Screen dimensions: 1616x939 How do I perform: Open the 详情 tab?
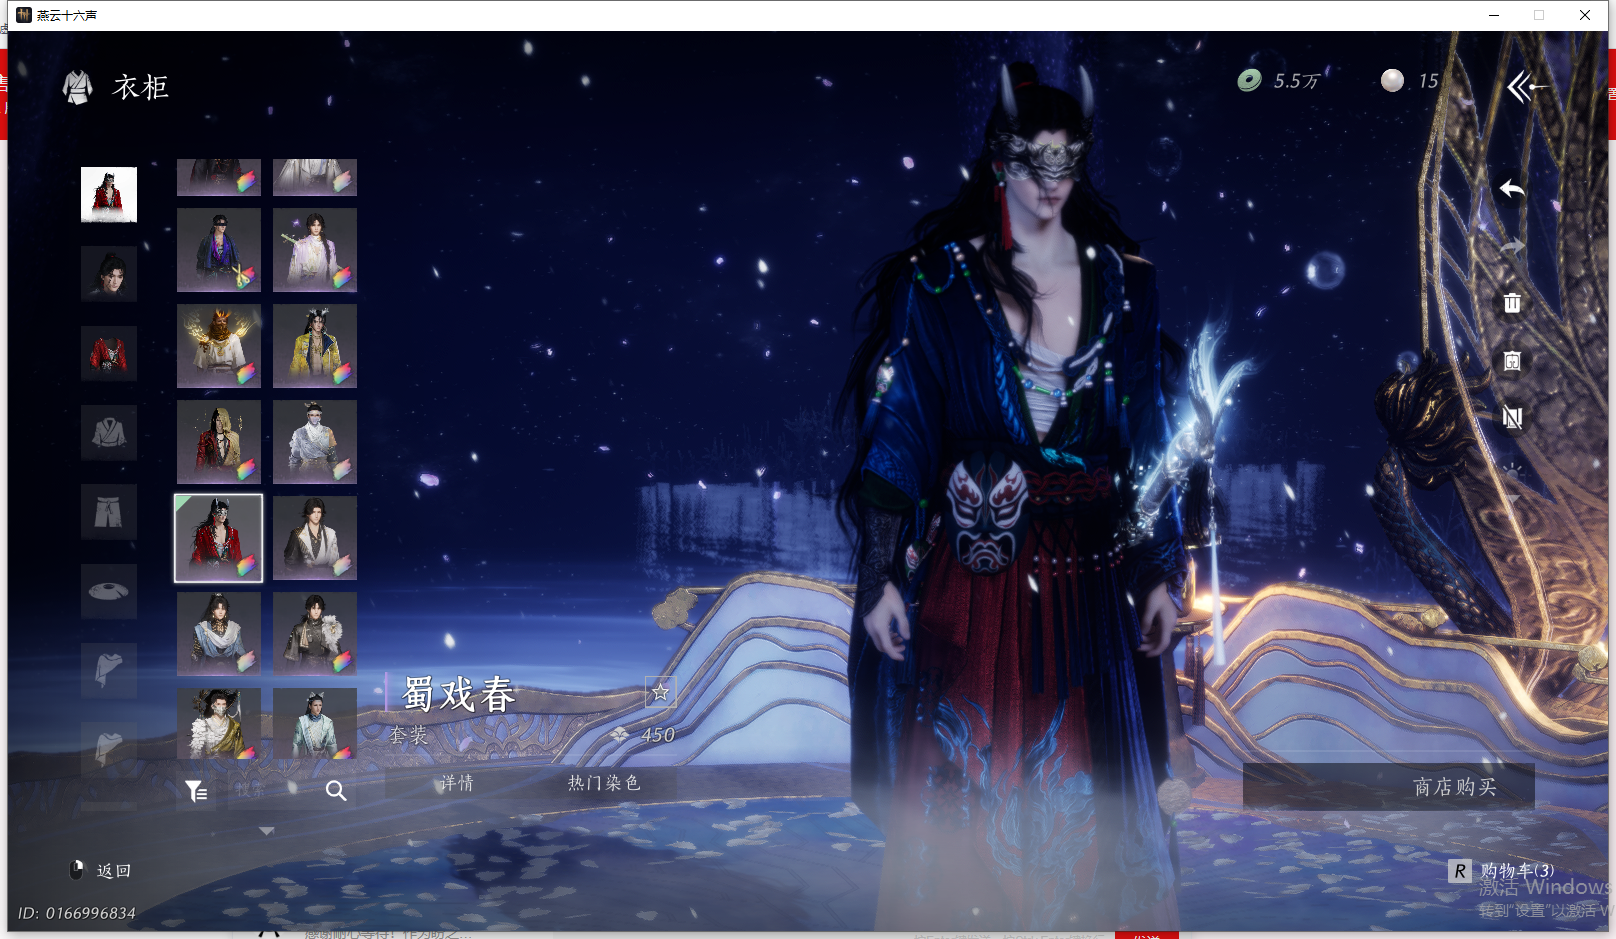pos(457,783)
